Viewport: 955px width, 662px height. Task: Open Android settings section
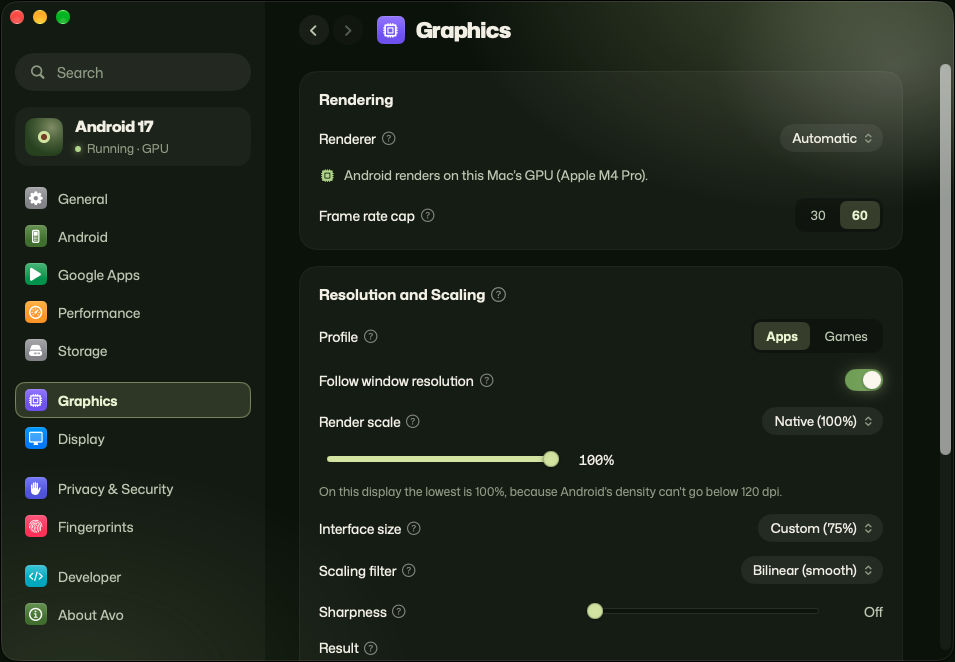click(133, 236)
